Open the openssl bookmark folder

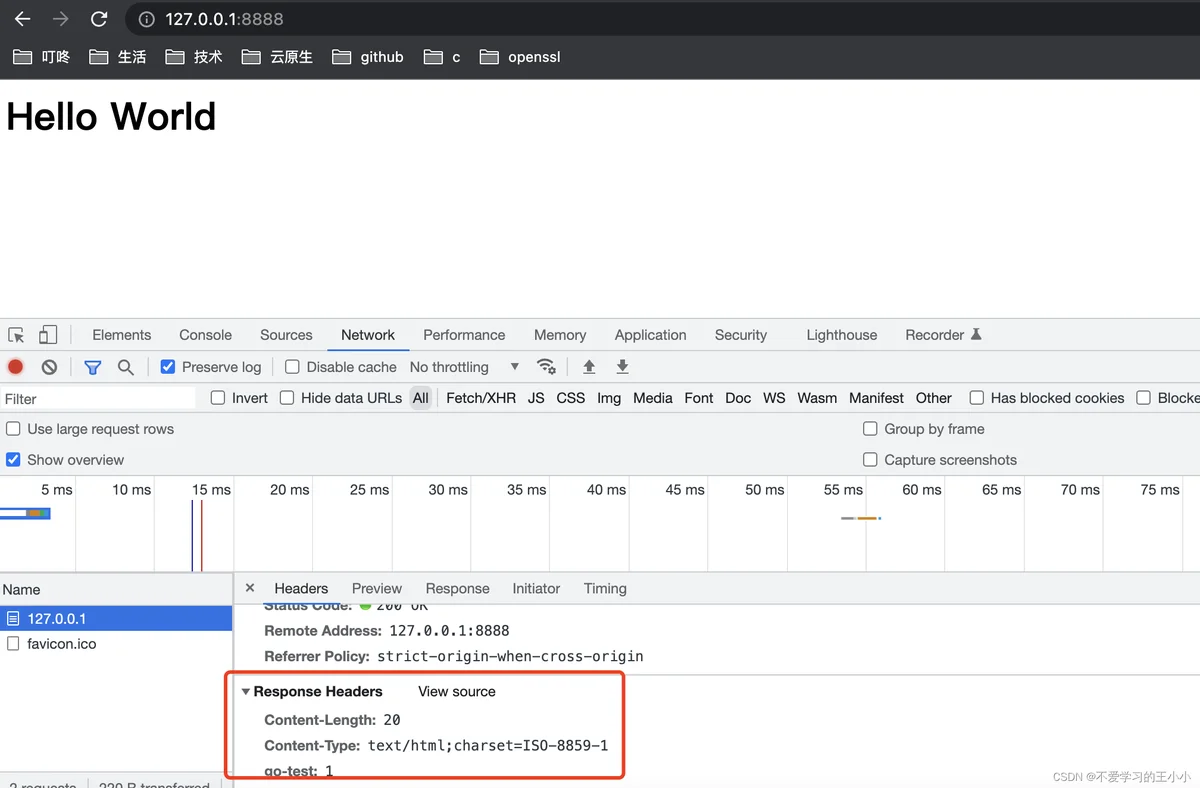(x=520, y=57)
